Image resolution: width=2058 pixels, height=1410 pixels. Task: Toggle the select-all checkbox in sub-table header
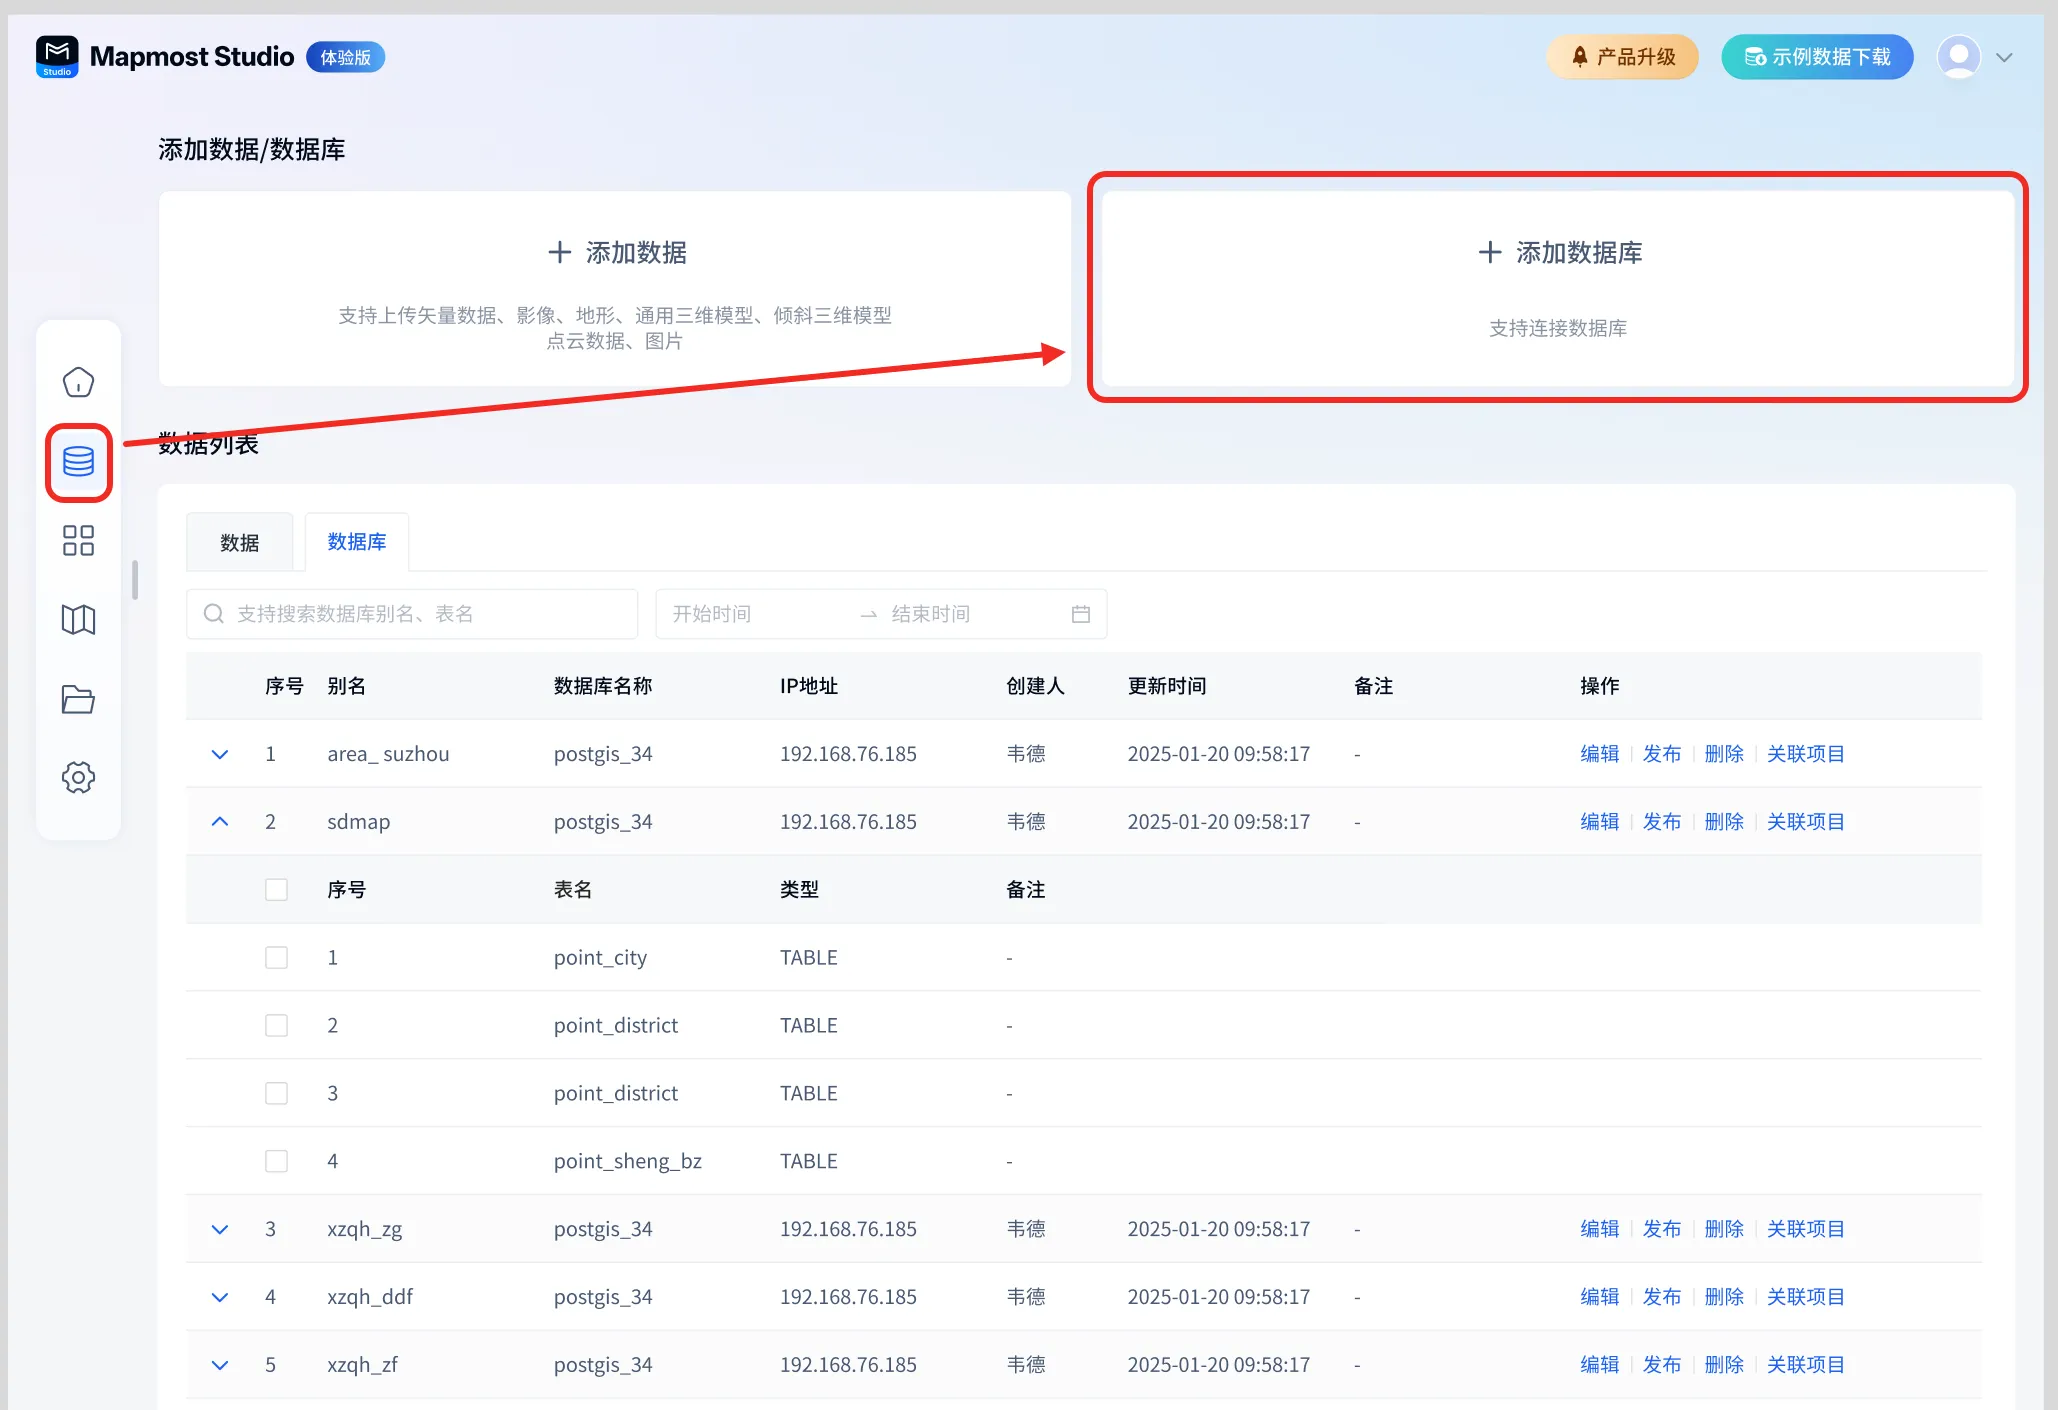276,889
